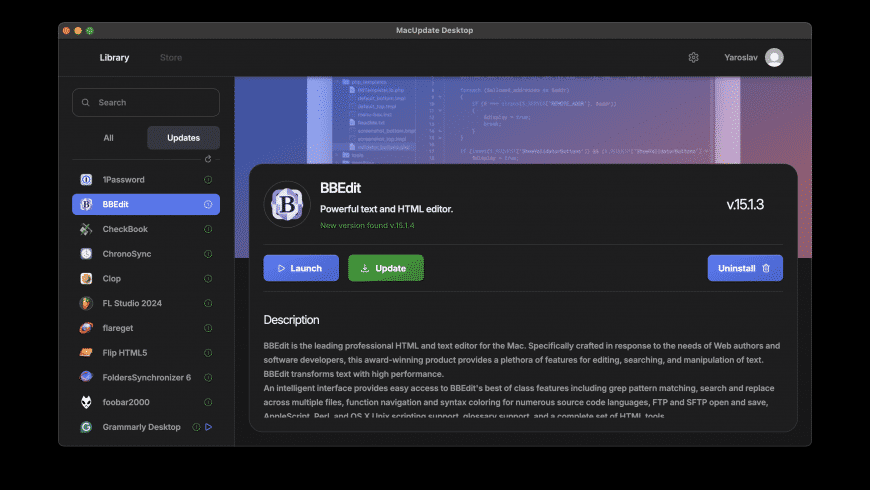The image size is (870, 490).
Task: Switch to the Library tab
Action: pyautogui.click(x=114, y=57)
